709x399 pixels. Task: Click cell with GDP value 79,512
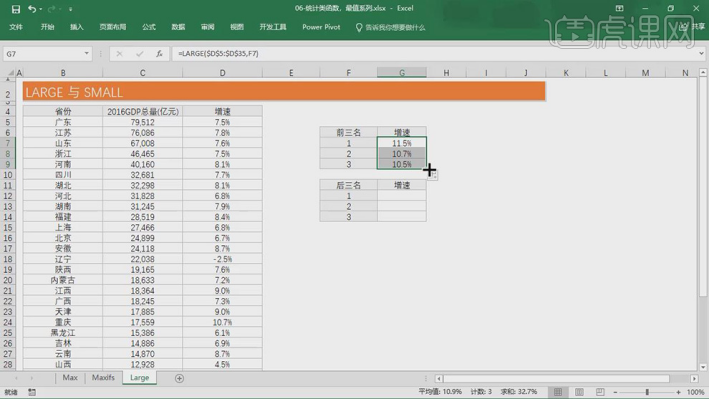[142, 122]
